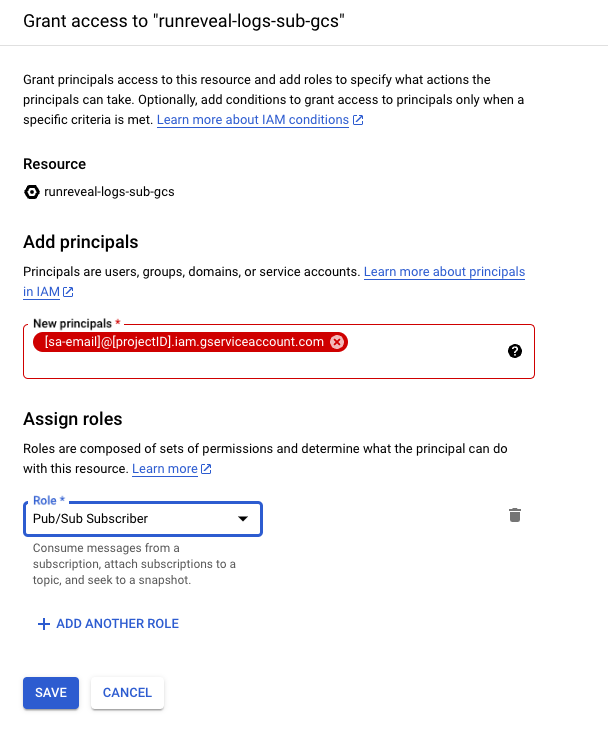Click the 'in IAM' link text
Image resolution: width=608 pixels, height=748 pixels.
pos(41,292)
